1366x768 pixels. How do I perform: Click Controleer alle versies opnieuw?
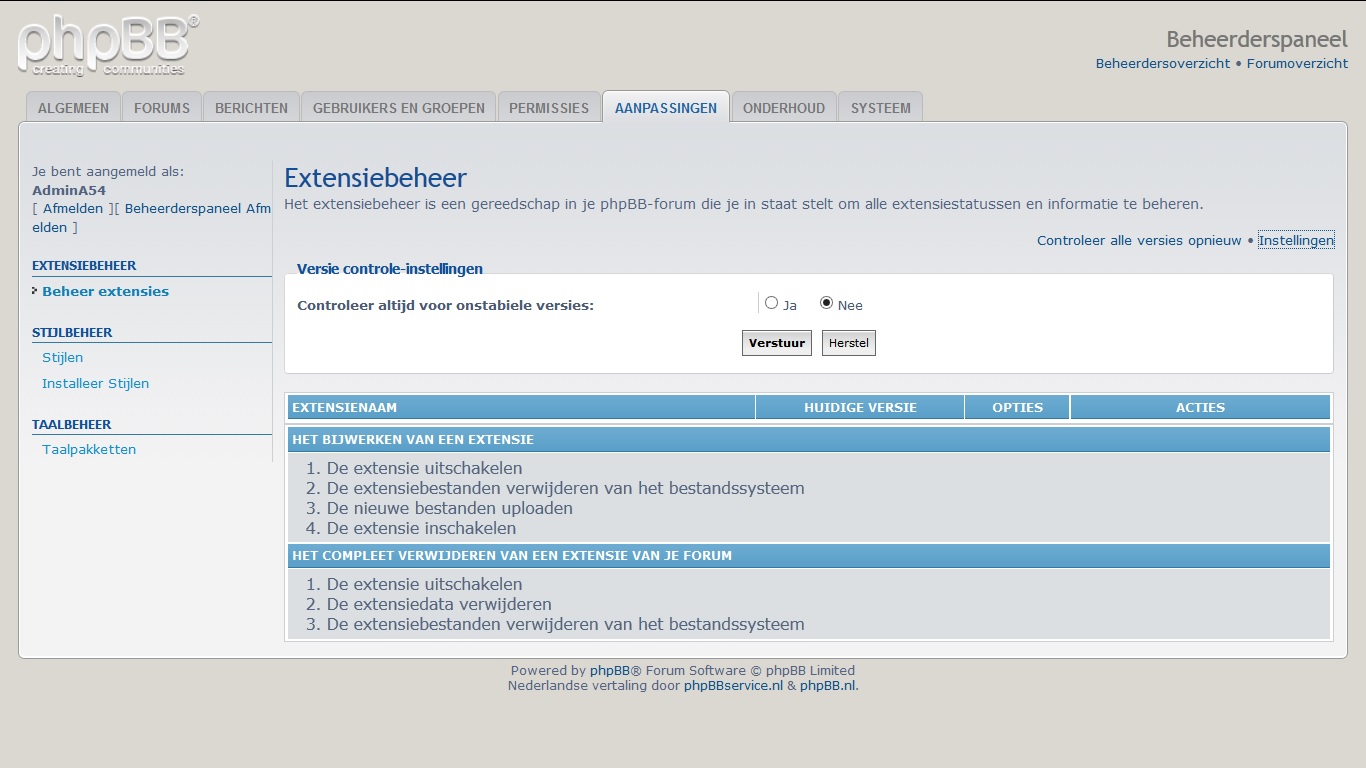1139,240
